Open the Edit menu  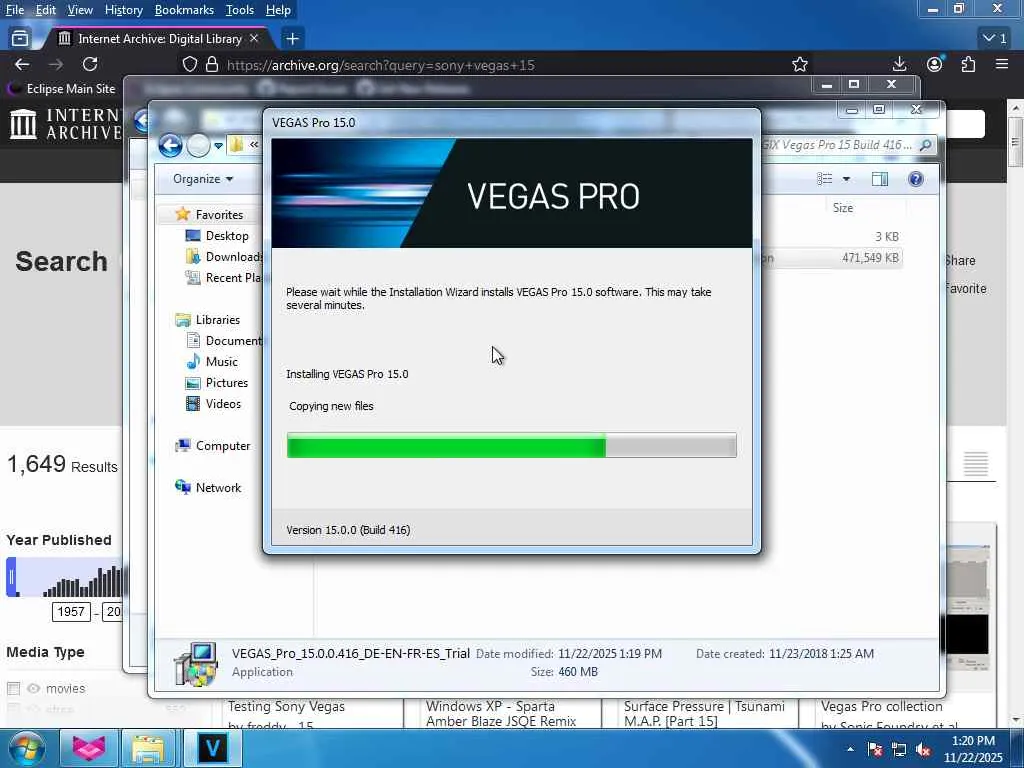(x=46, y=10)
